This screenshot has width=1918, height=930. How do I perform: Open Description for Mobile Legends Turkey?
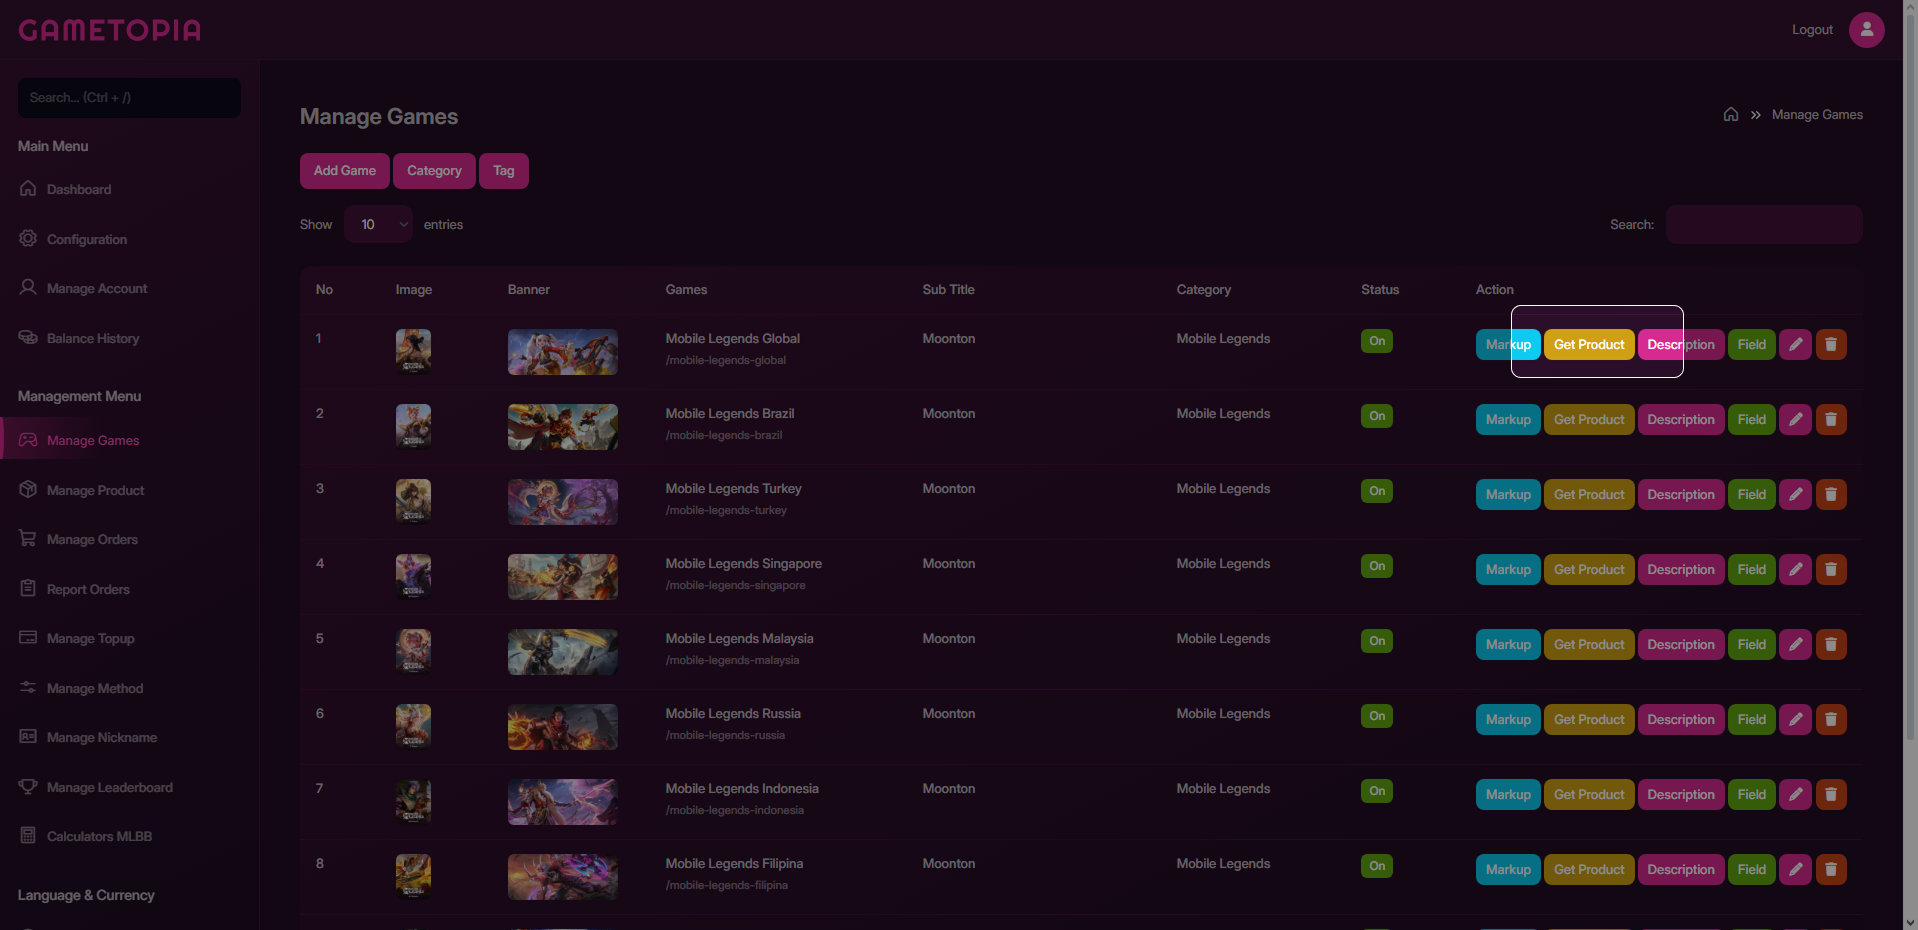[1681, 494]
